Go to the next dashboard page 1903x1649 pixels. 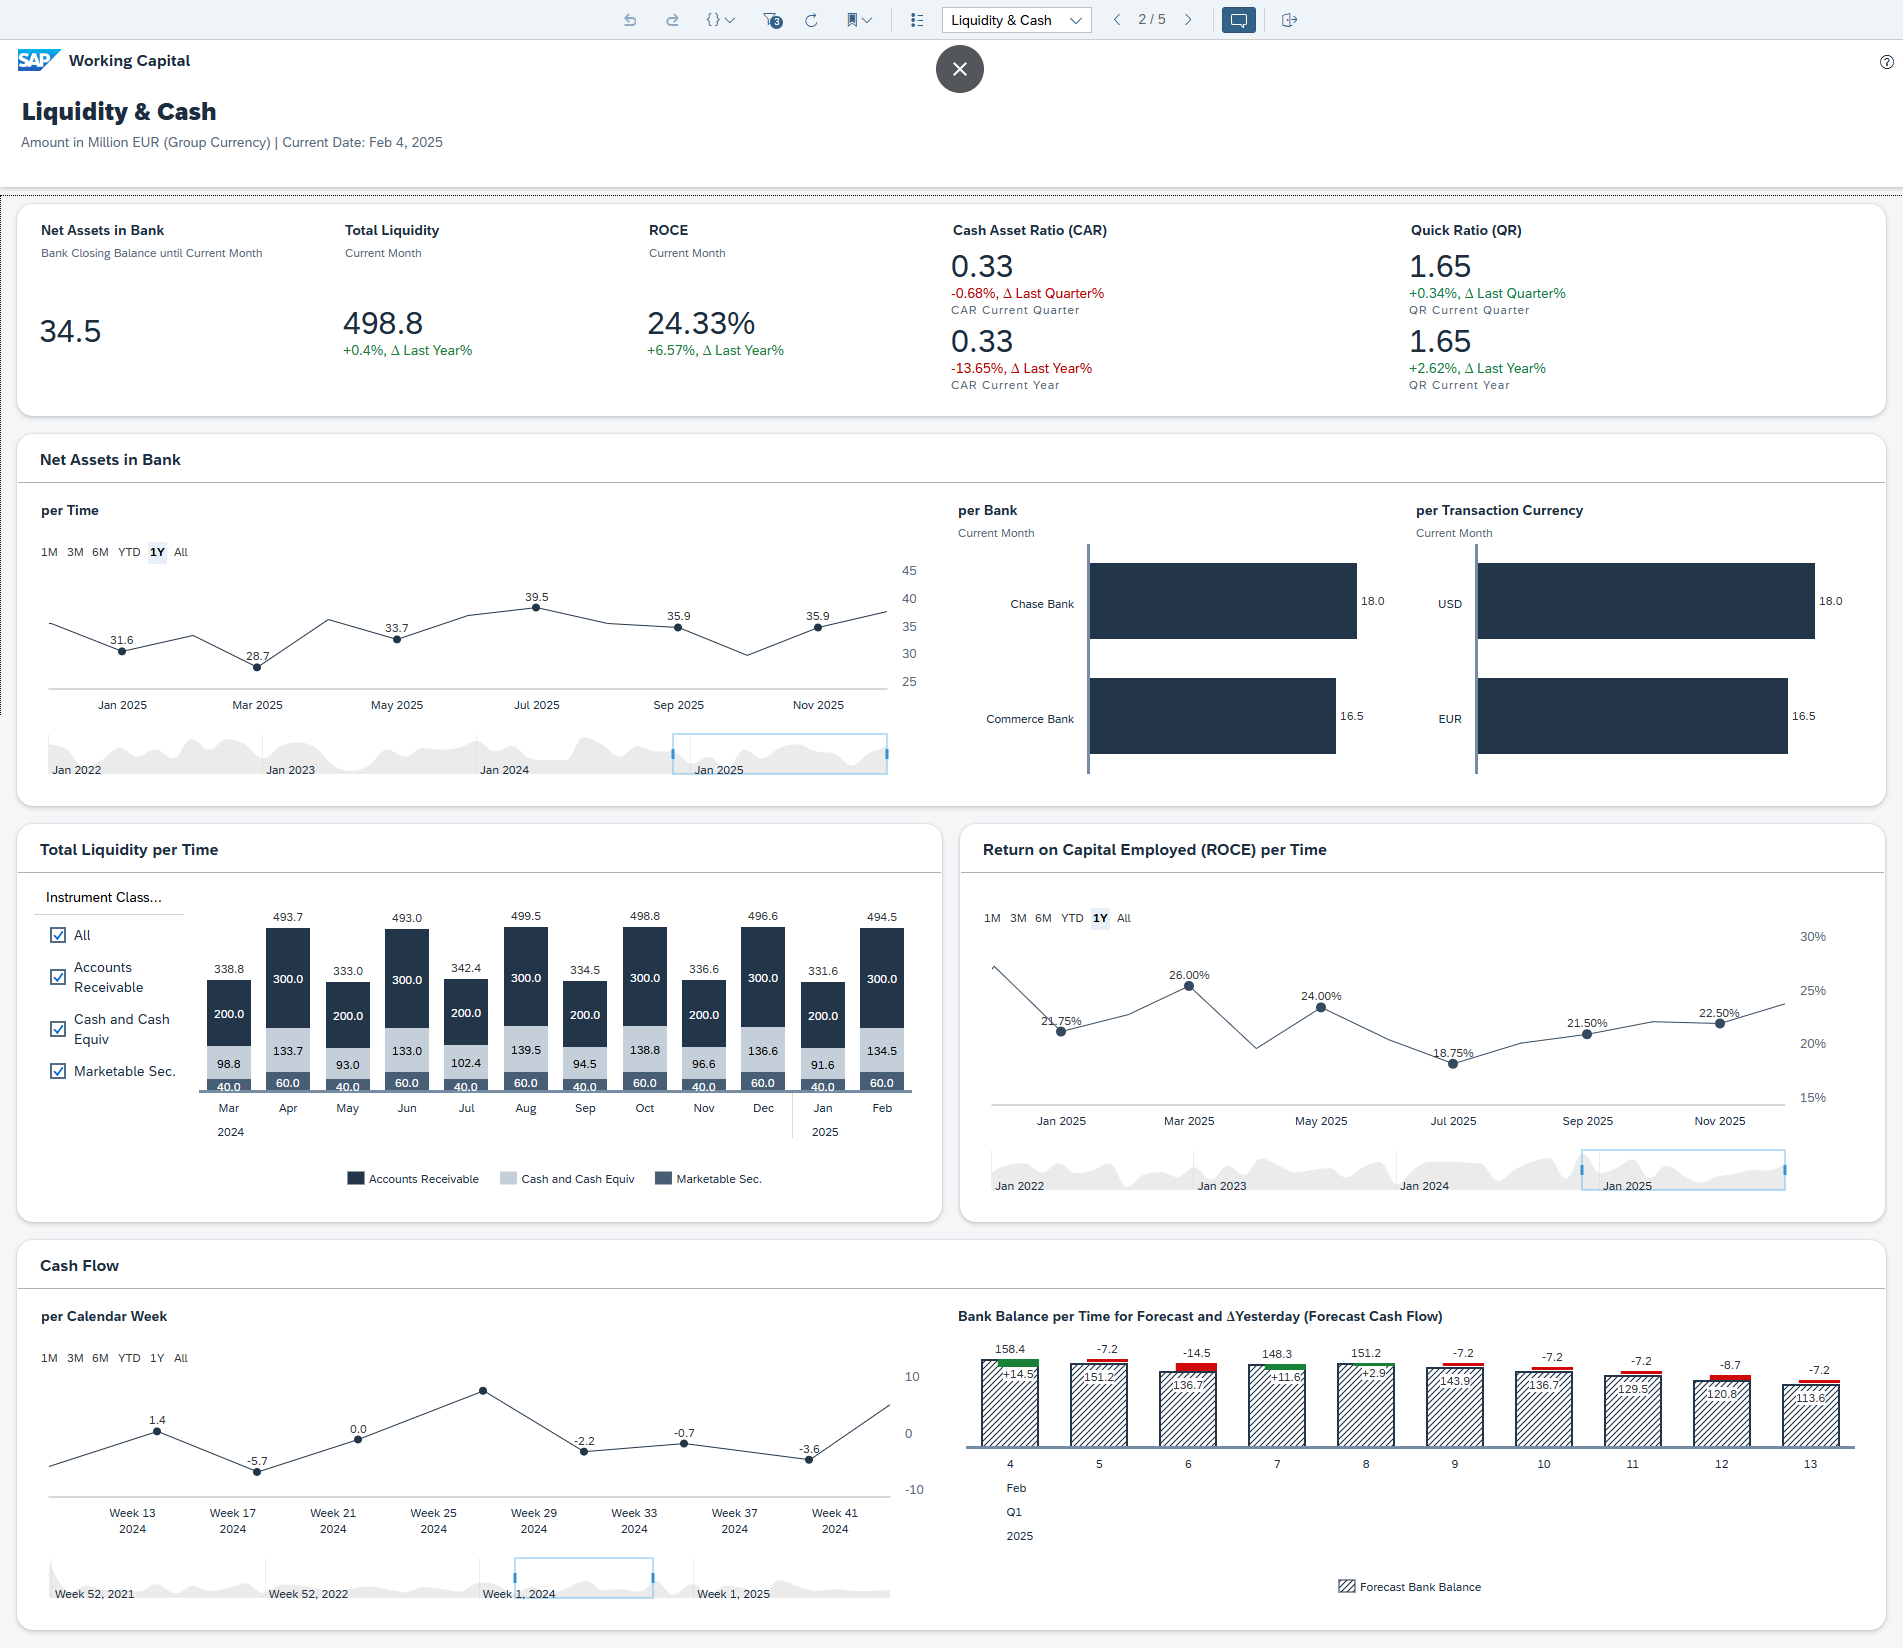[x=1188, y=19]
